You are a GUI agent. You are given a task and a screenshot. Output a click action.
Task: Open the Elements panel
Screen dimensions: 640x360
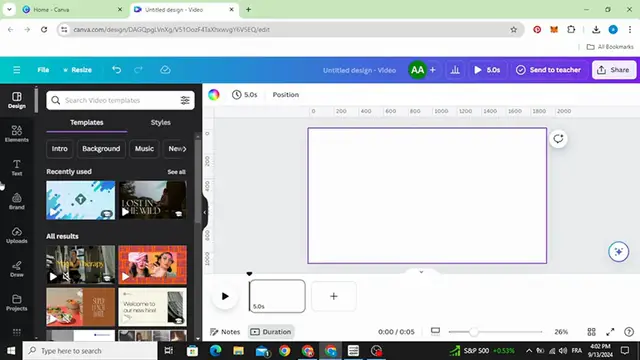[x=17, y=133]
